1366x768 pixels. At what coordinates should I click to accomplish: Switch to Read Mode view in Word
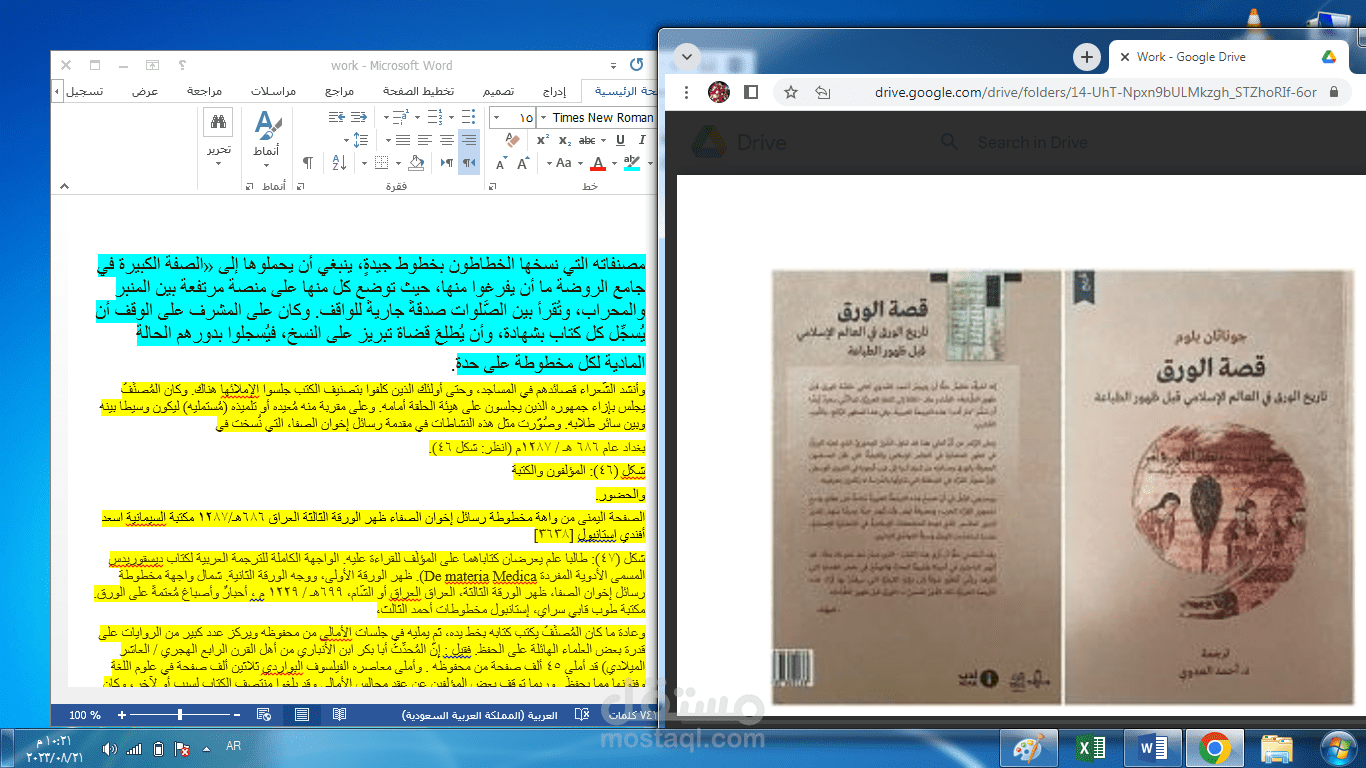[x=340, y=715]
